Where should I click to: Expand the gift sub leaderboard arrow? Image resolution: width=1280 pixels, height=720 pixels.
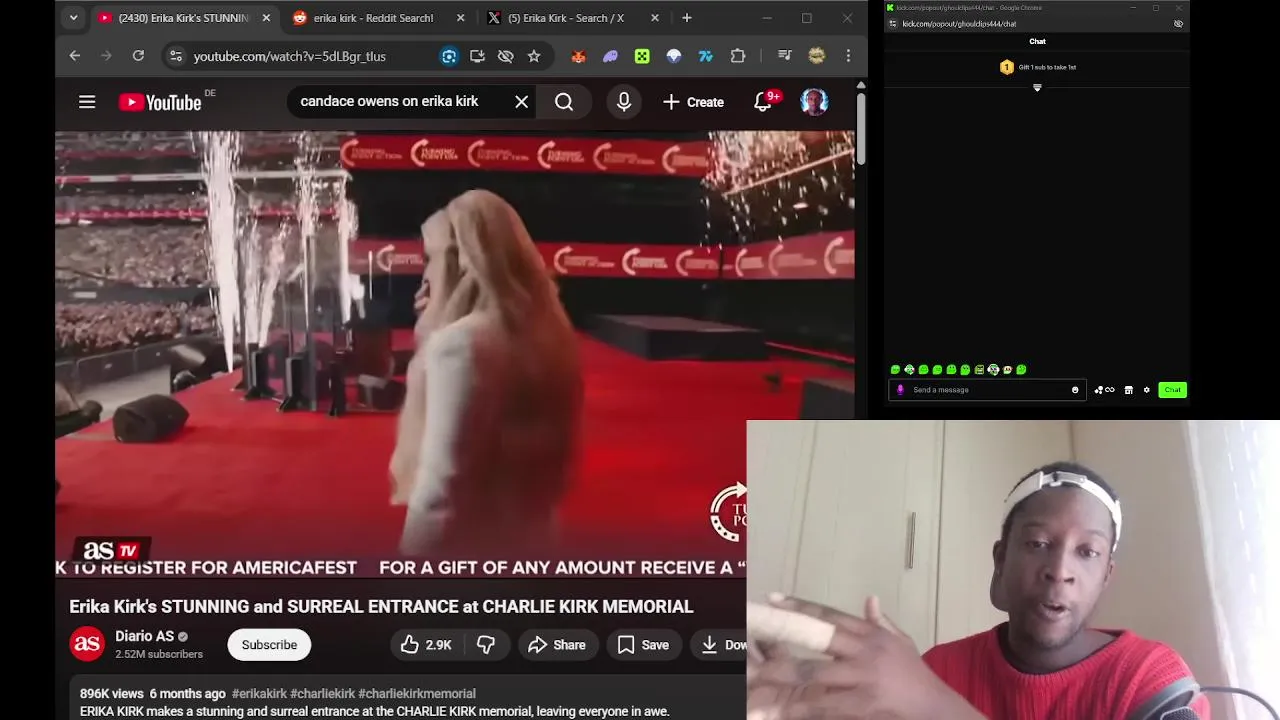tap(1037, 88)
